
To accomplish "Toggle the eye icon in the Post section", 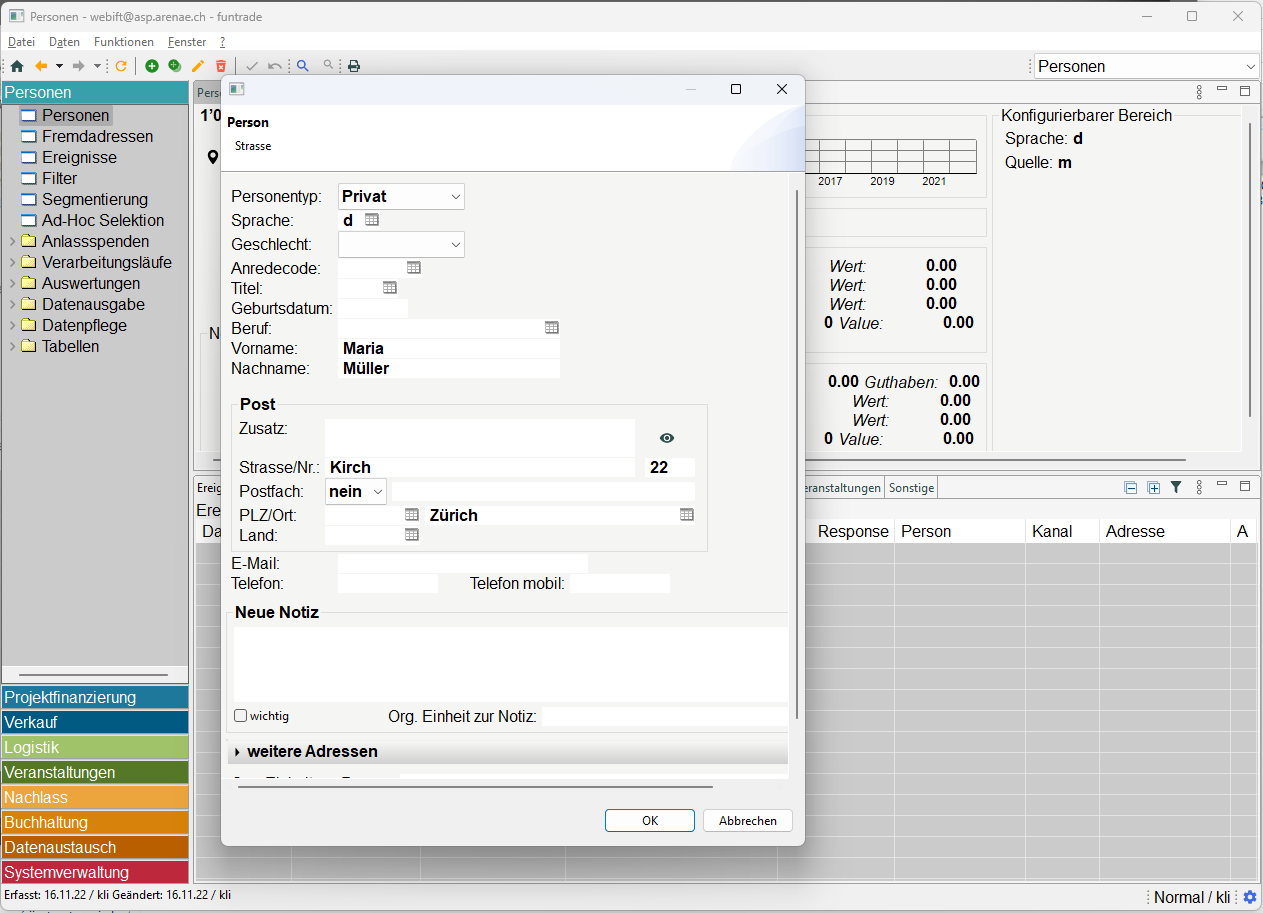I will (x=667, y=438).
